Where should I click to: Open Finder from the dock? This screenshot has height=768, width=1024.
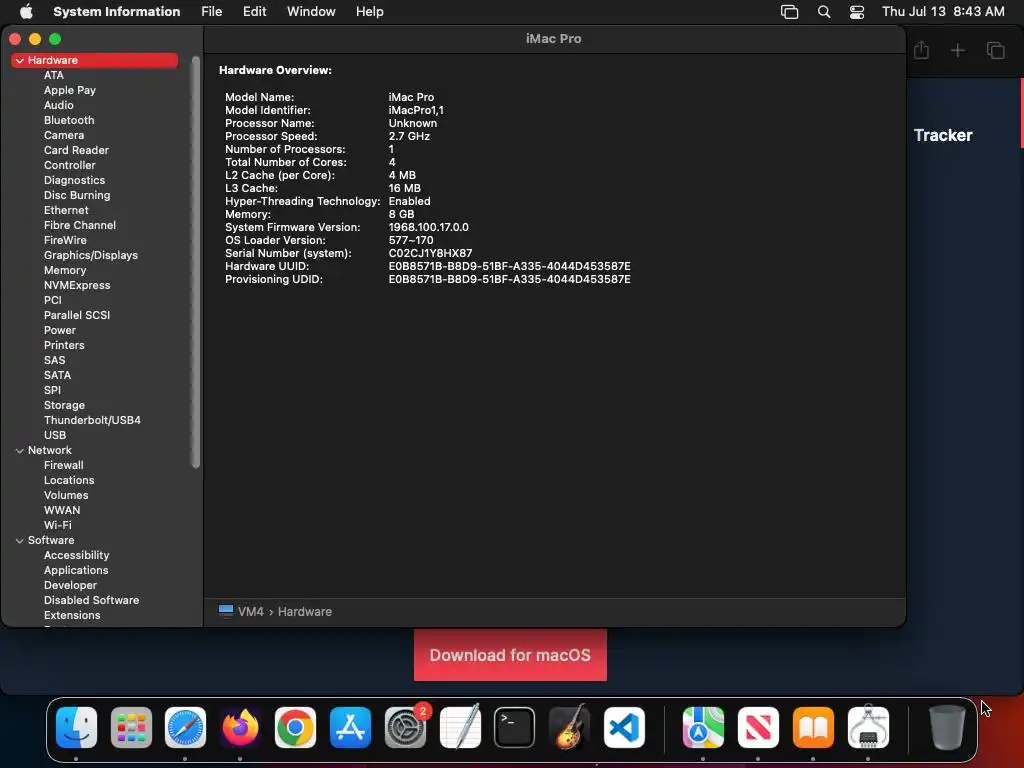click(x=76, y=727)
